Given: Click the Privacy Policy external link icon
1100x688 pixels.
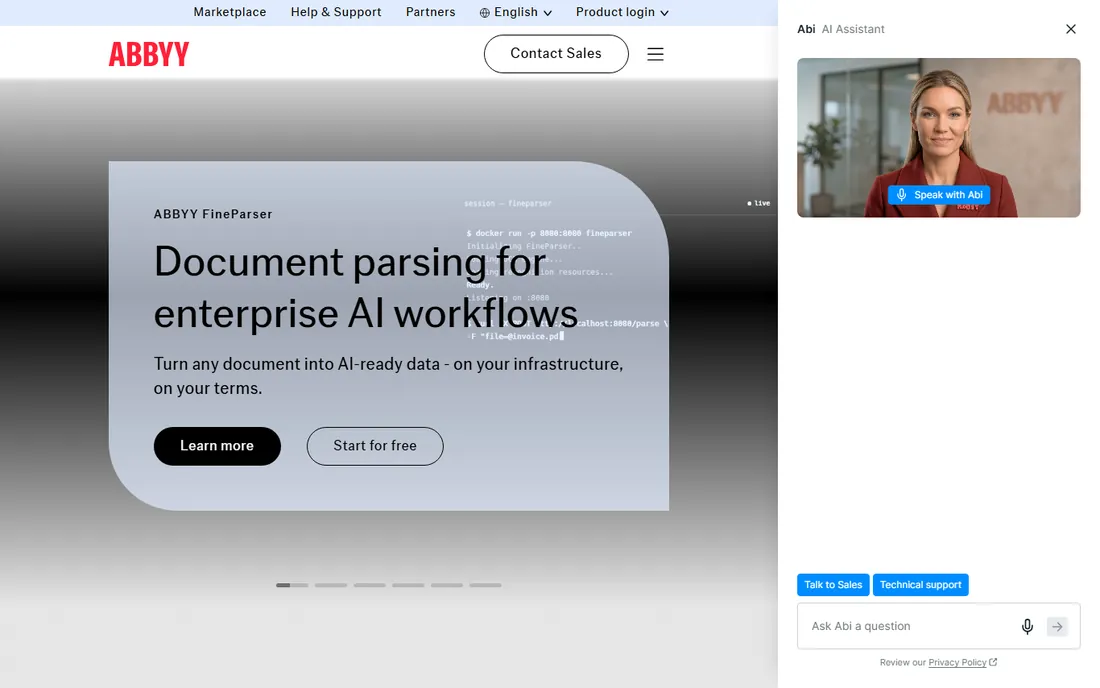Looking at the screenshot, I should pos(993,662).
